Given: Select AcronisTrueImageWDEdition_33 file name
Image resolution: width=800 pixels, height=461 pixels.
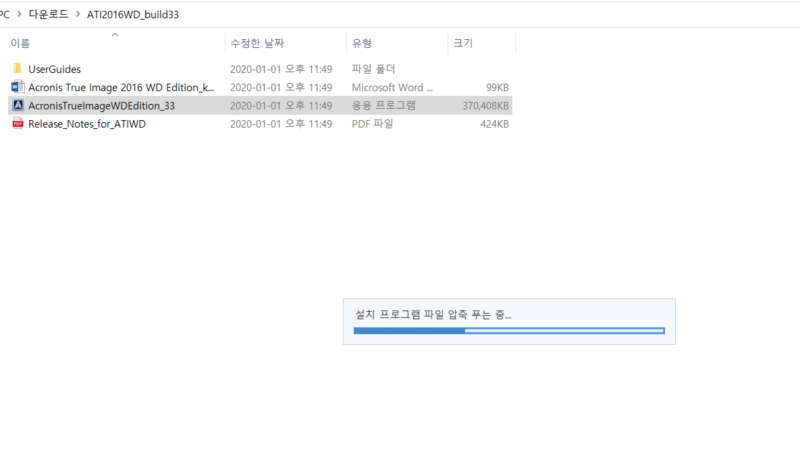Looking at the screenshot, I should 102,106.
